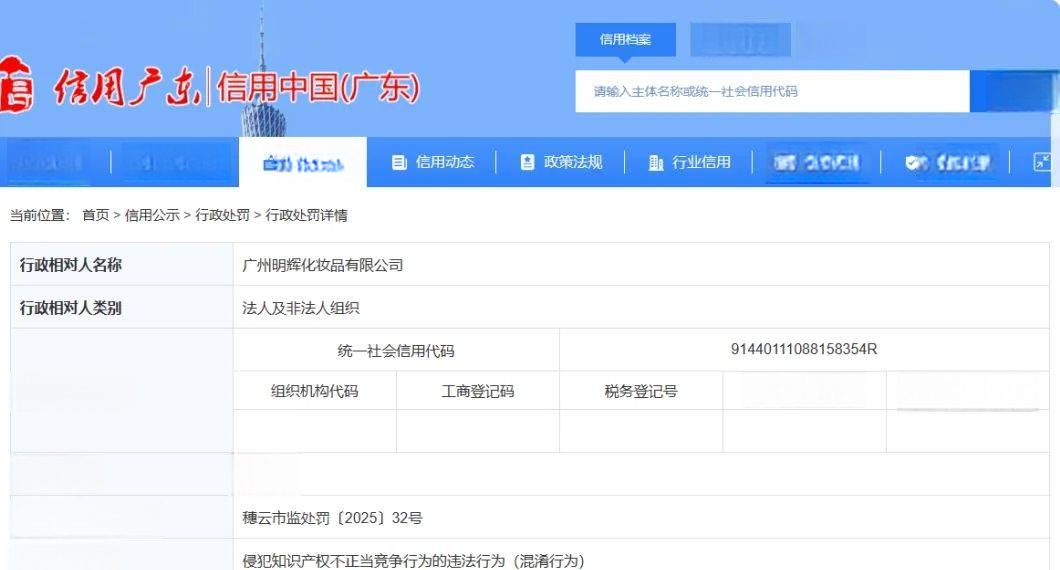Click the 法人及非法人组织 value
The height and width of the screenshot is (570, 1060).
301,308
